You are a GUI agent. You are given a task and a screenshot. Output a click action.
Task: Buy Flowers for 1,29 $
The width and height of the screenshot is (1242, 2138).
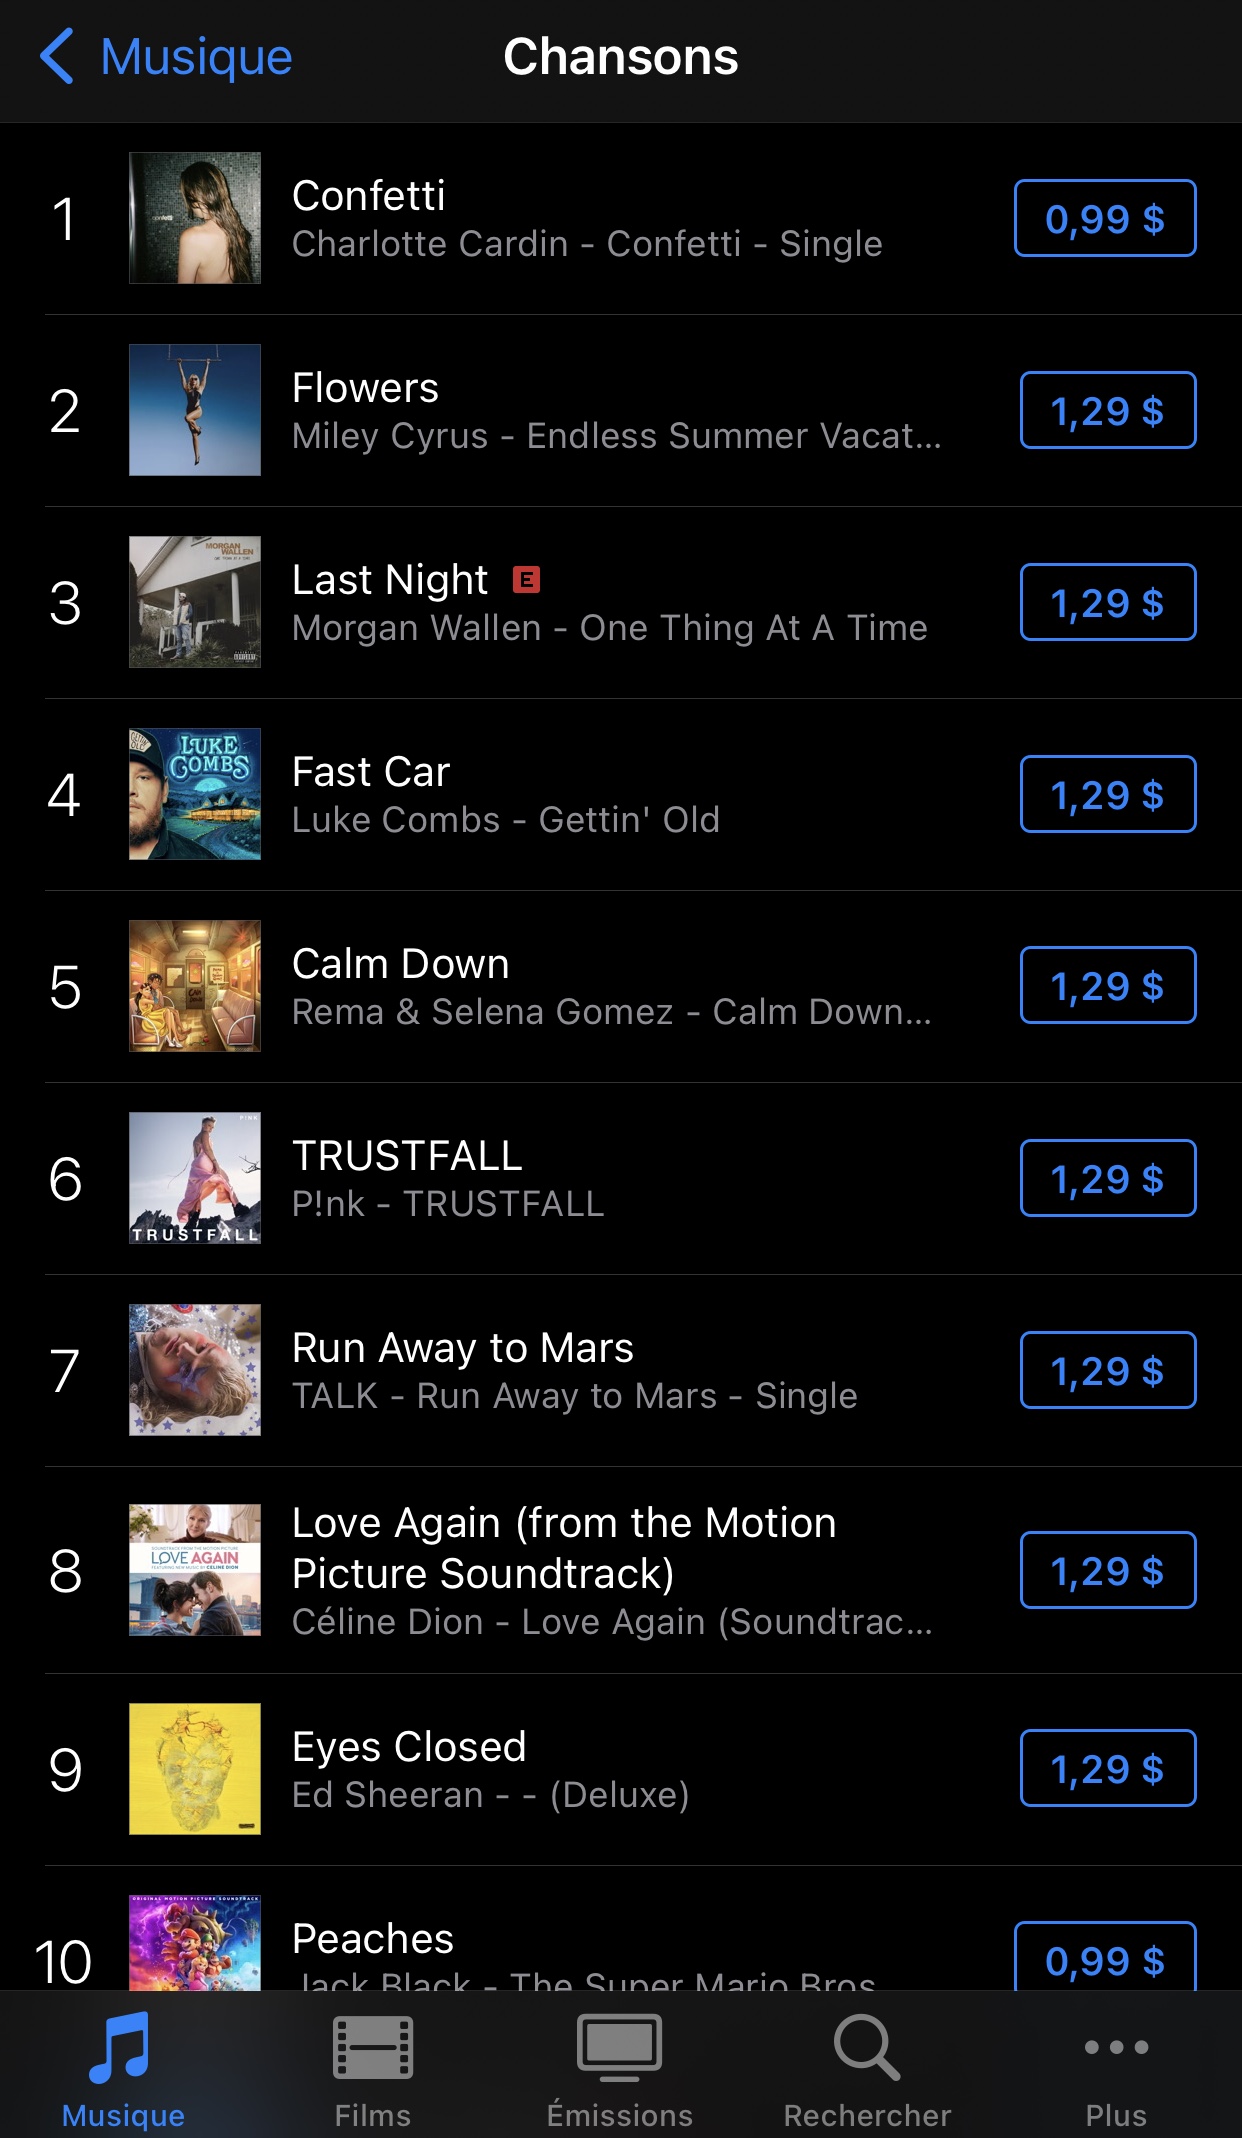point(1107,411)
